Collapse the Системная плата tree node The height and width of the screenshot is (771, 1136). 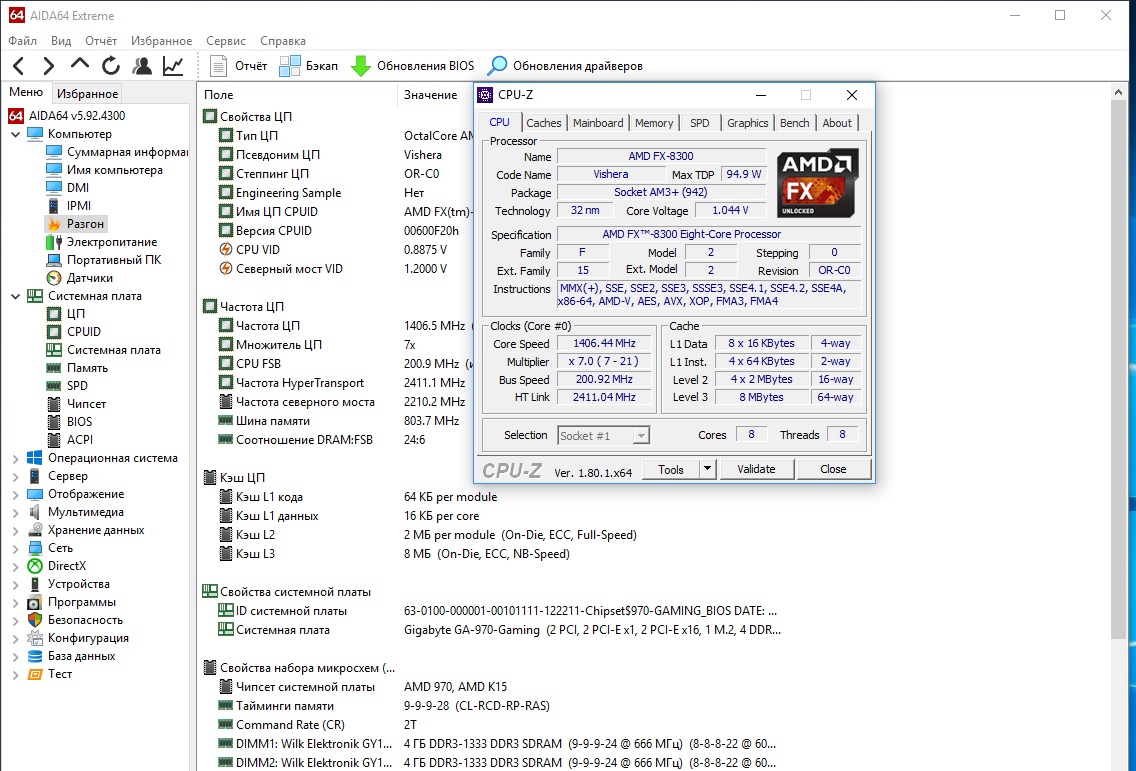tap(15, 296)
